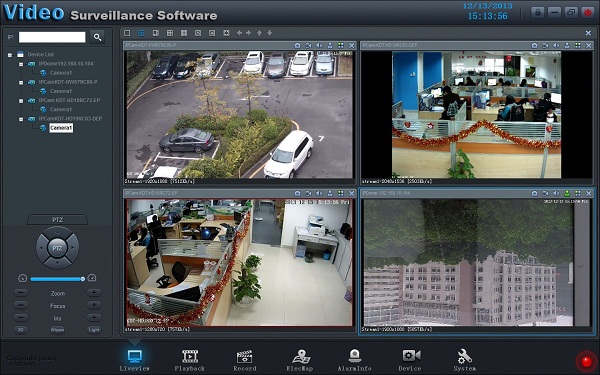Toggle audio on IPCam-KDT-HD19RC83-DEP view
Viewport: 600px width, 375px height.
pos(556,46)
